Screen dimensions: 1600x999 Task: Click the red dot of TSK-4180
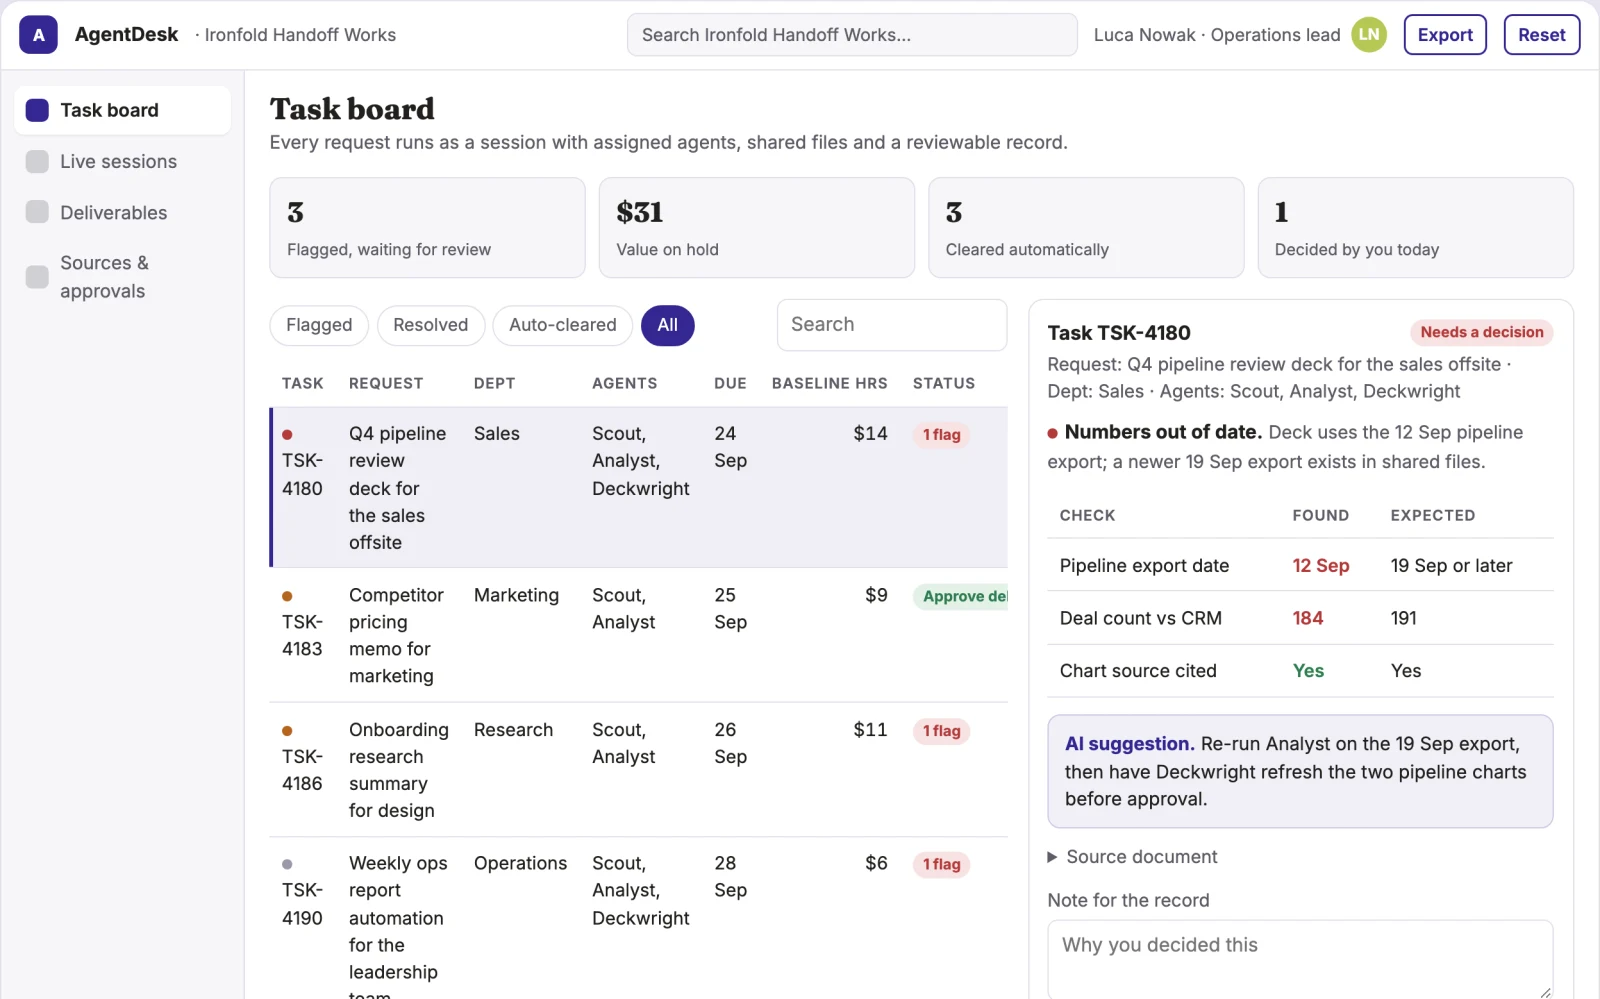(287, 434)
